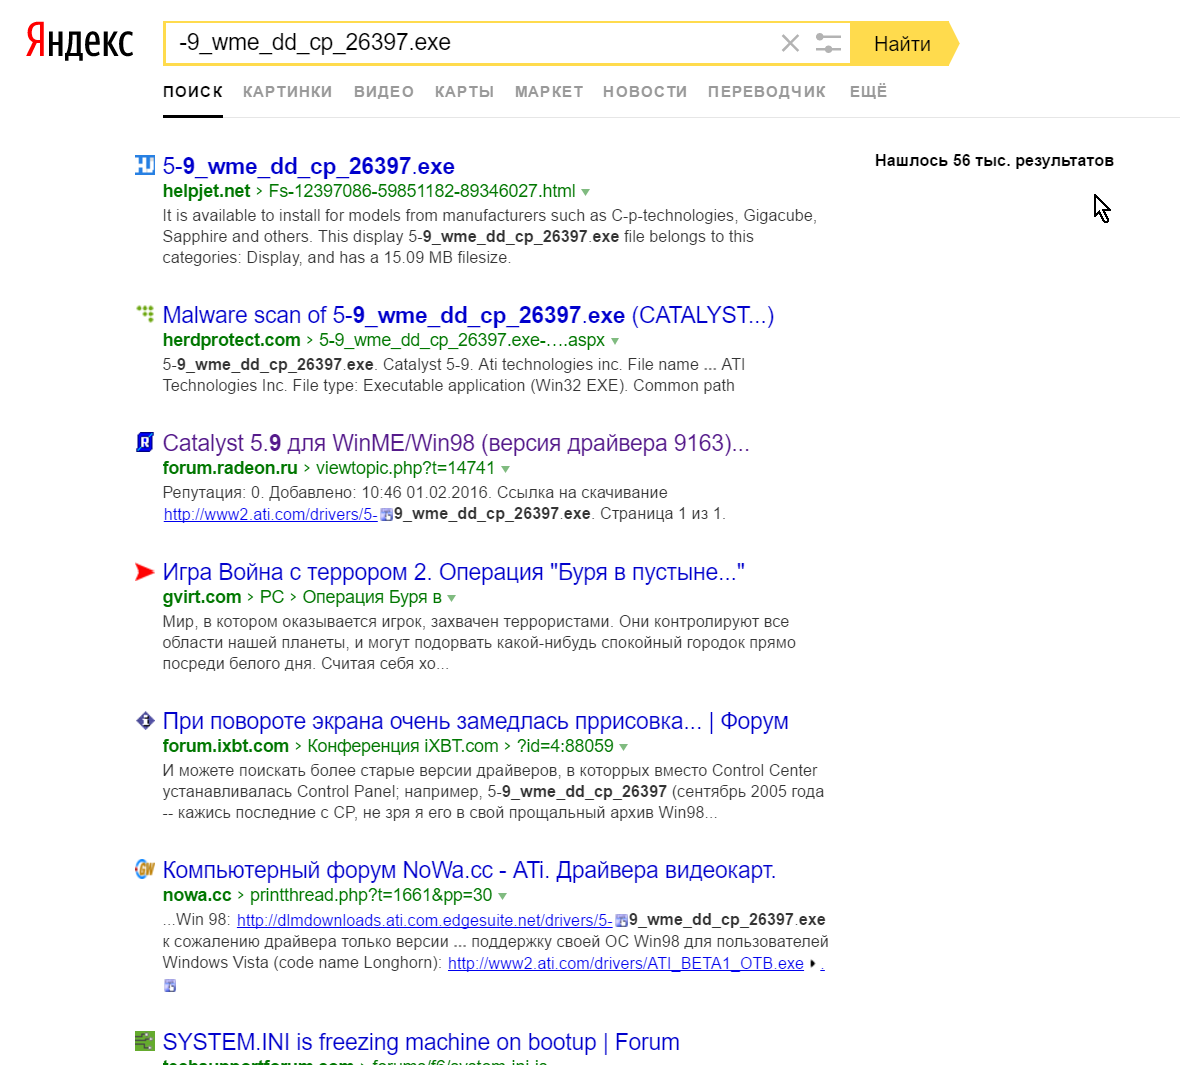1180x1065 pixels.
Task: Click the helpjet.net green domain link
Action: [x=206, y=191]
